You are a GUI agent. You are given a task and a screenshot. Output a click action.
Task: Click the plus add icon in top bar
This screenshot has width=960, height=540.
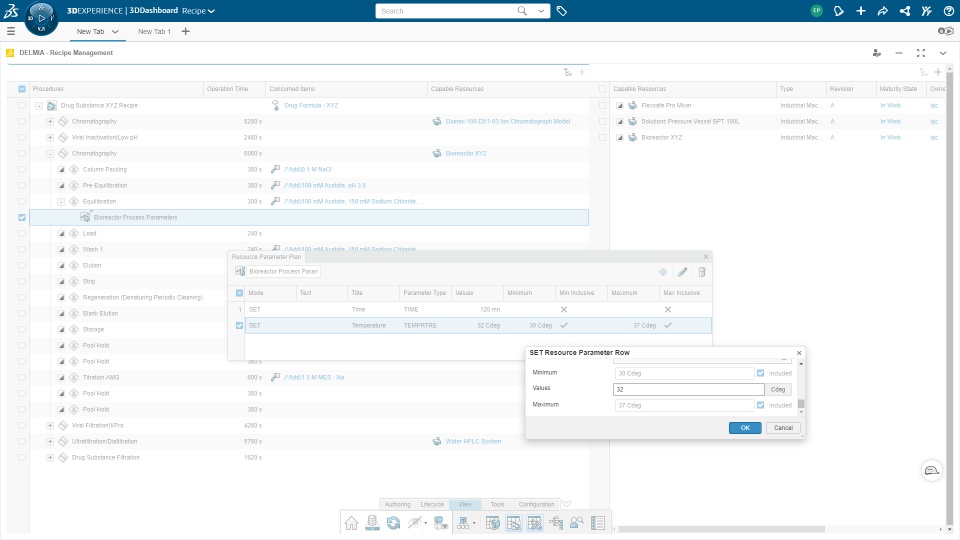click(x=861, y=11)
